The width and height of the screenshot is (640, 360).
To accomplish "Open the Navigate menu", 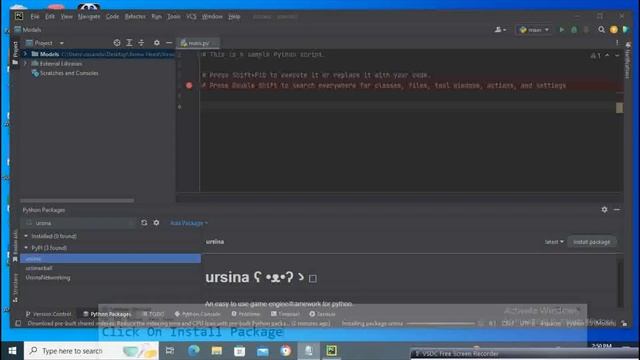I will [89, 16].
